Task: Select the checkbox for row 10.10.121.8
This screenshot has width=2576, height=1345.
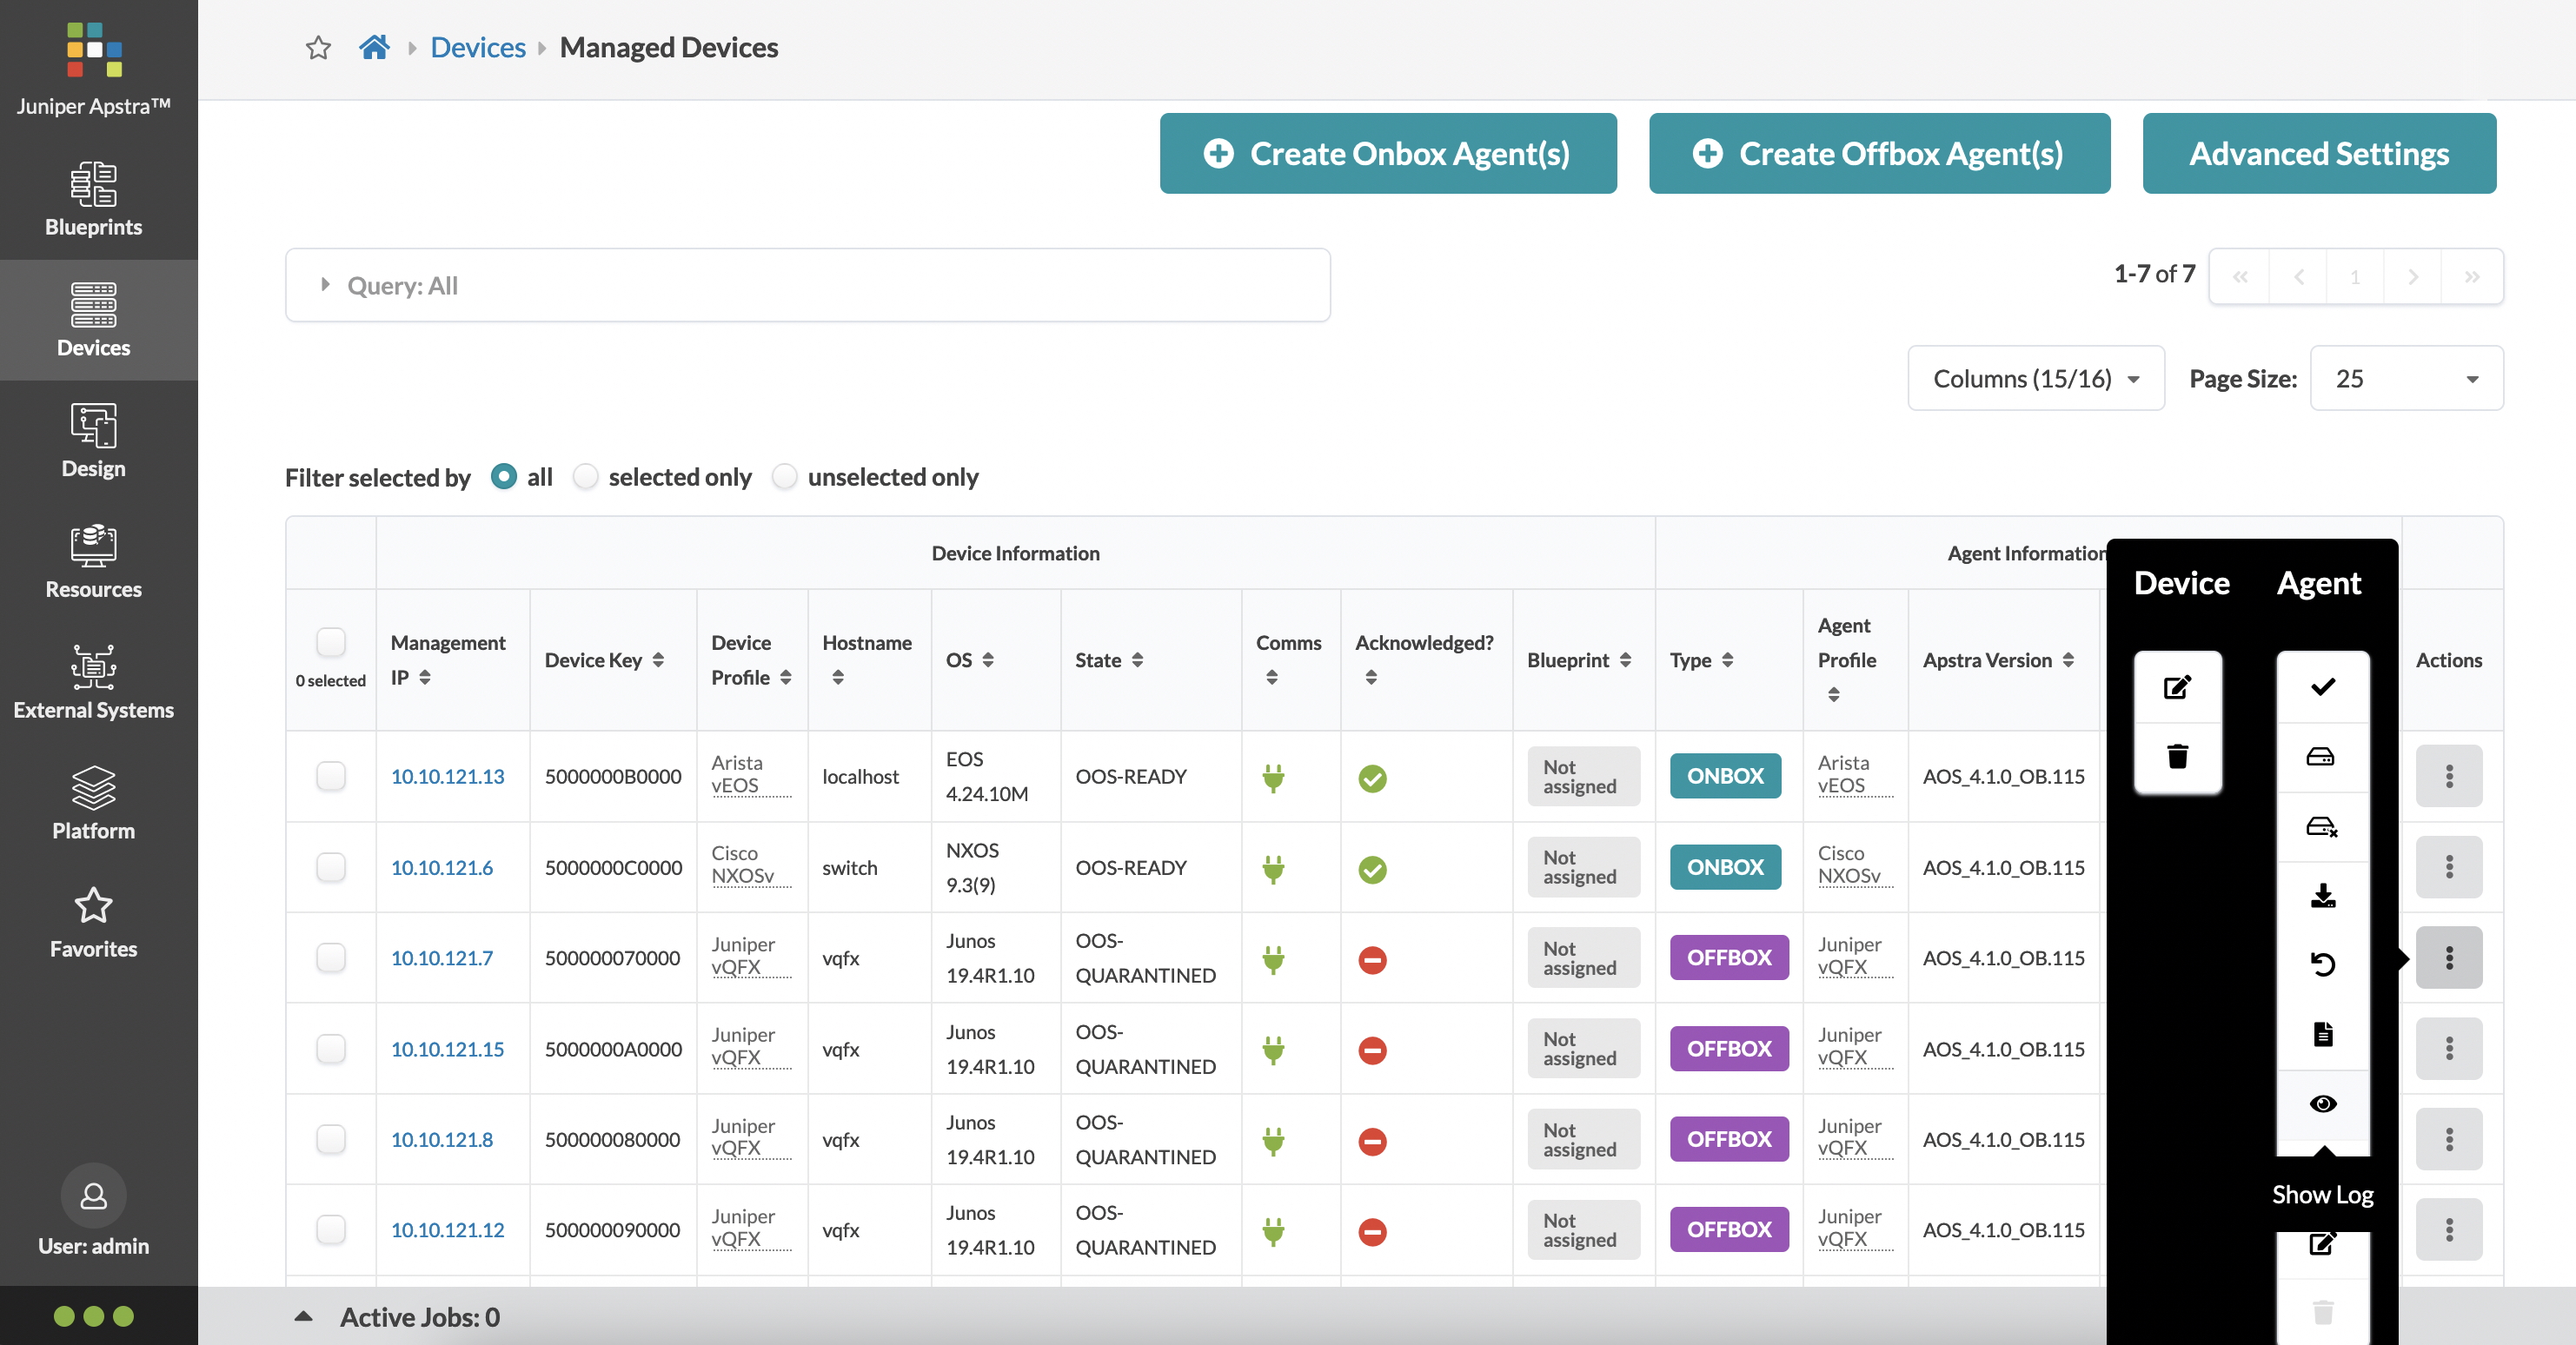Action: click(330, 1139)
